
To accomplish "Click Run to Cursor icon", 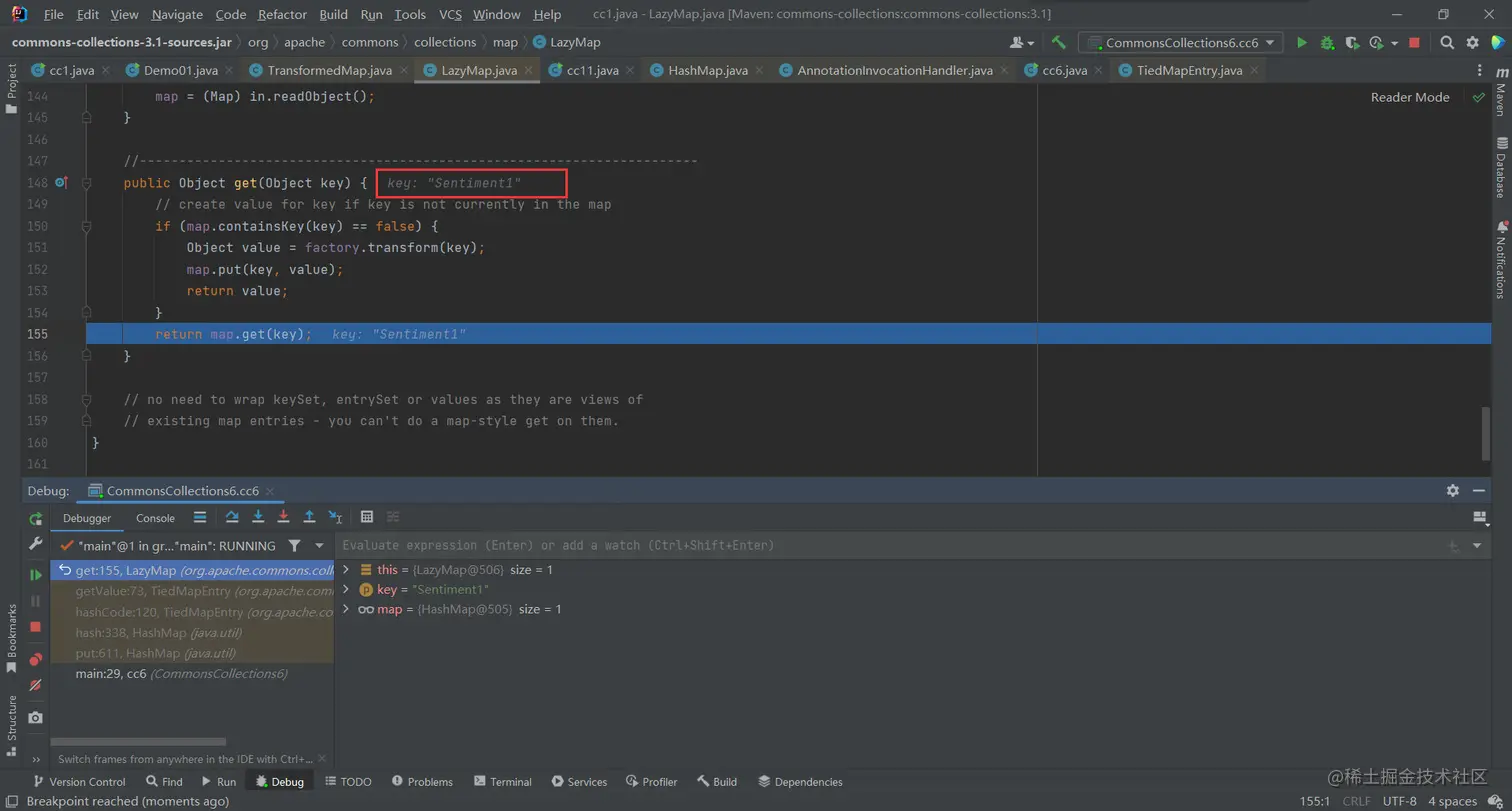I will [335, 517].
